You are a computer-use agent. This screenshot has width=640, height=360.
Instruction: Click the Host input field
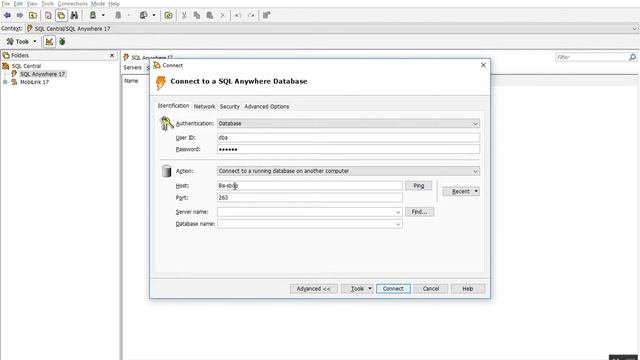click(309, 186)
